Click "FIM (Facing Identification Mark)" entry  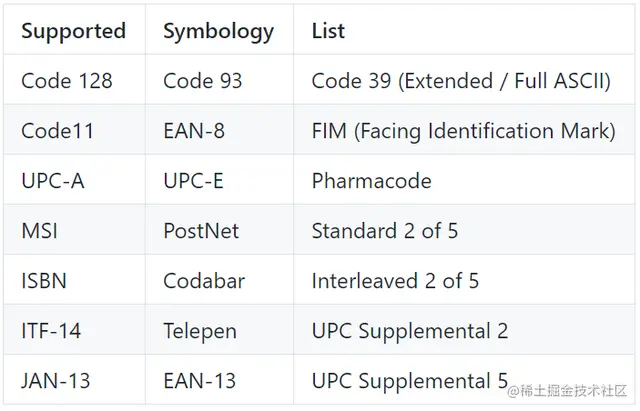point(462,131)
